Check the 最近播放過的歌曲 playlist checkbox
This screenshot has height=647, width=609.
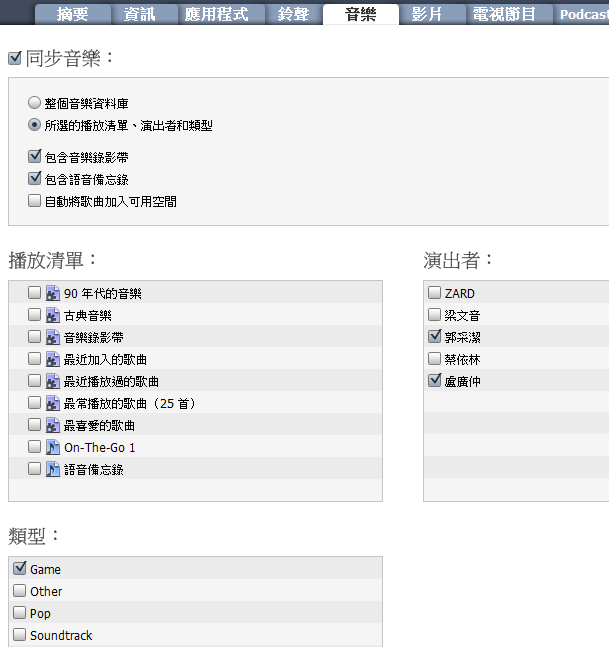tap(34, 380)
